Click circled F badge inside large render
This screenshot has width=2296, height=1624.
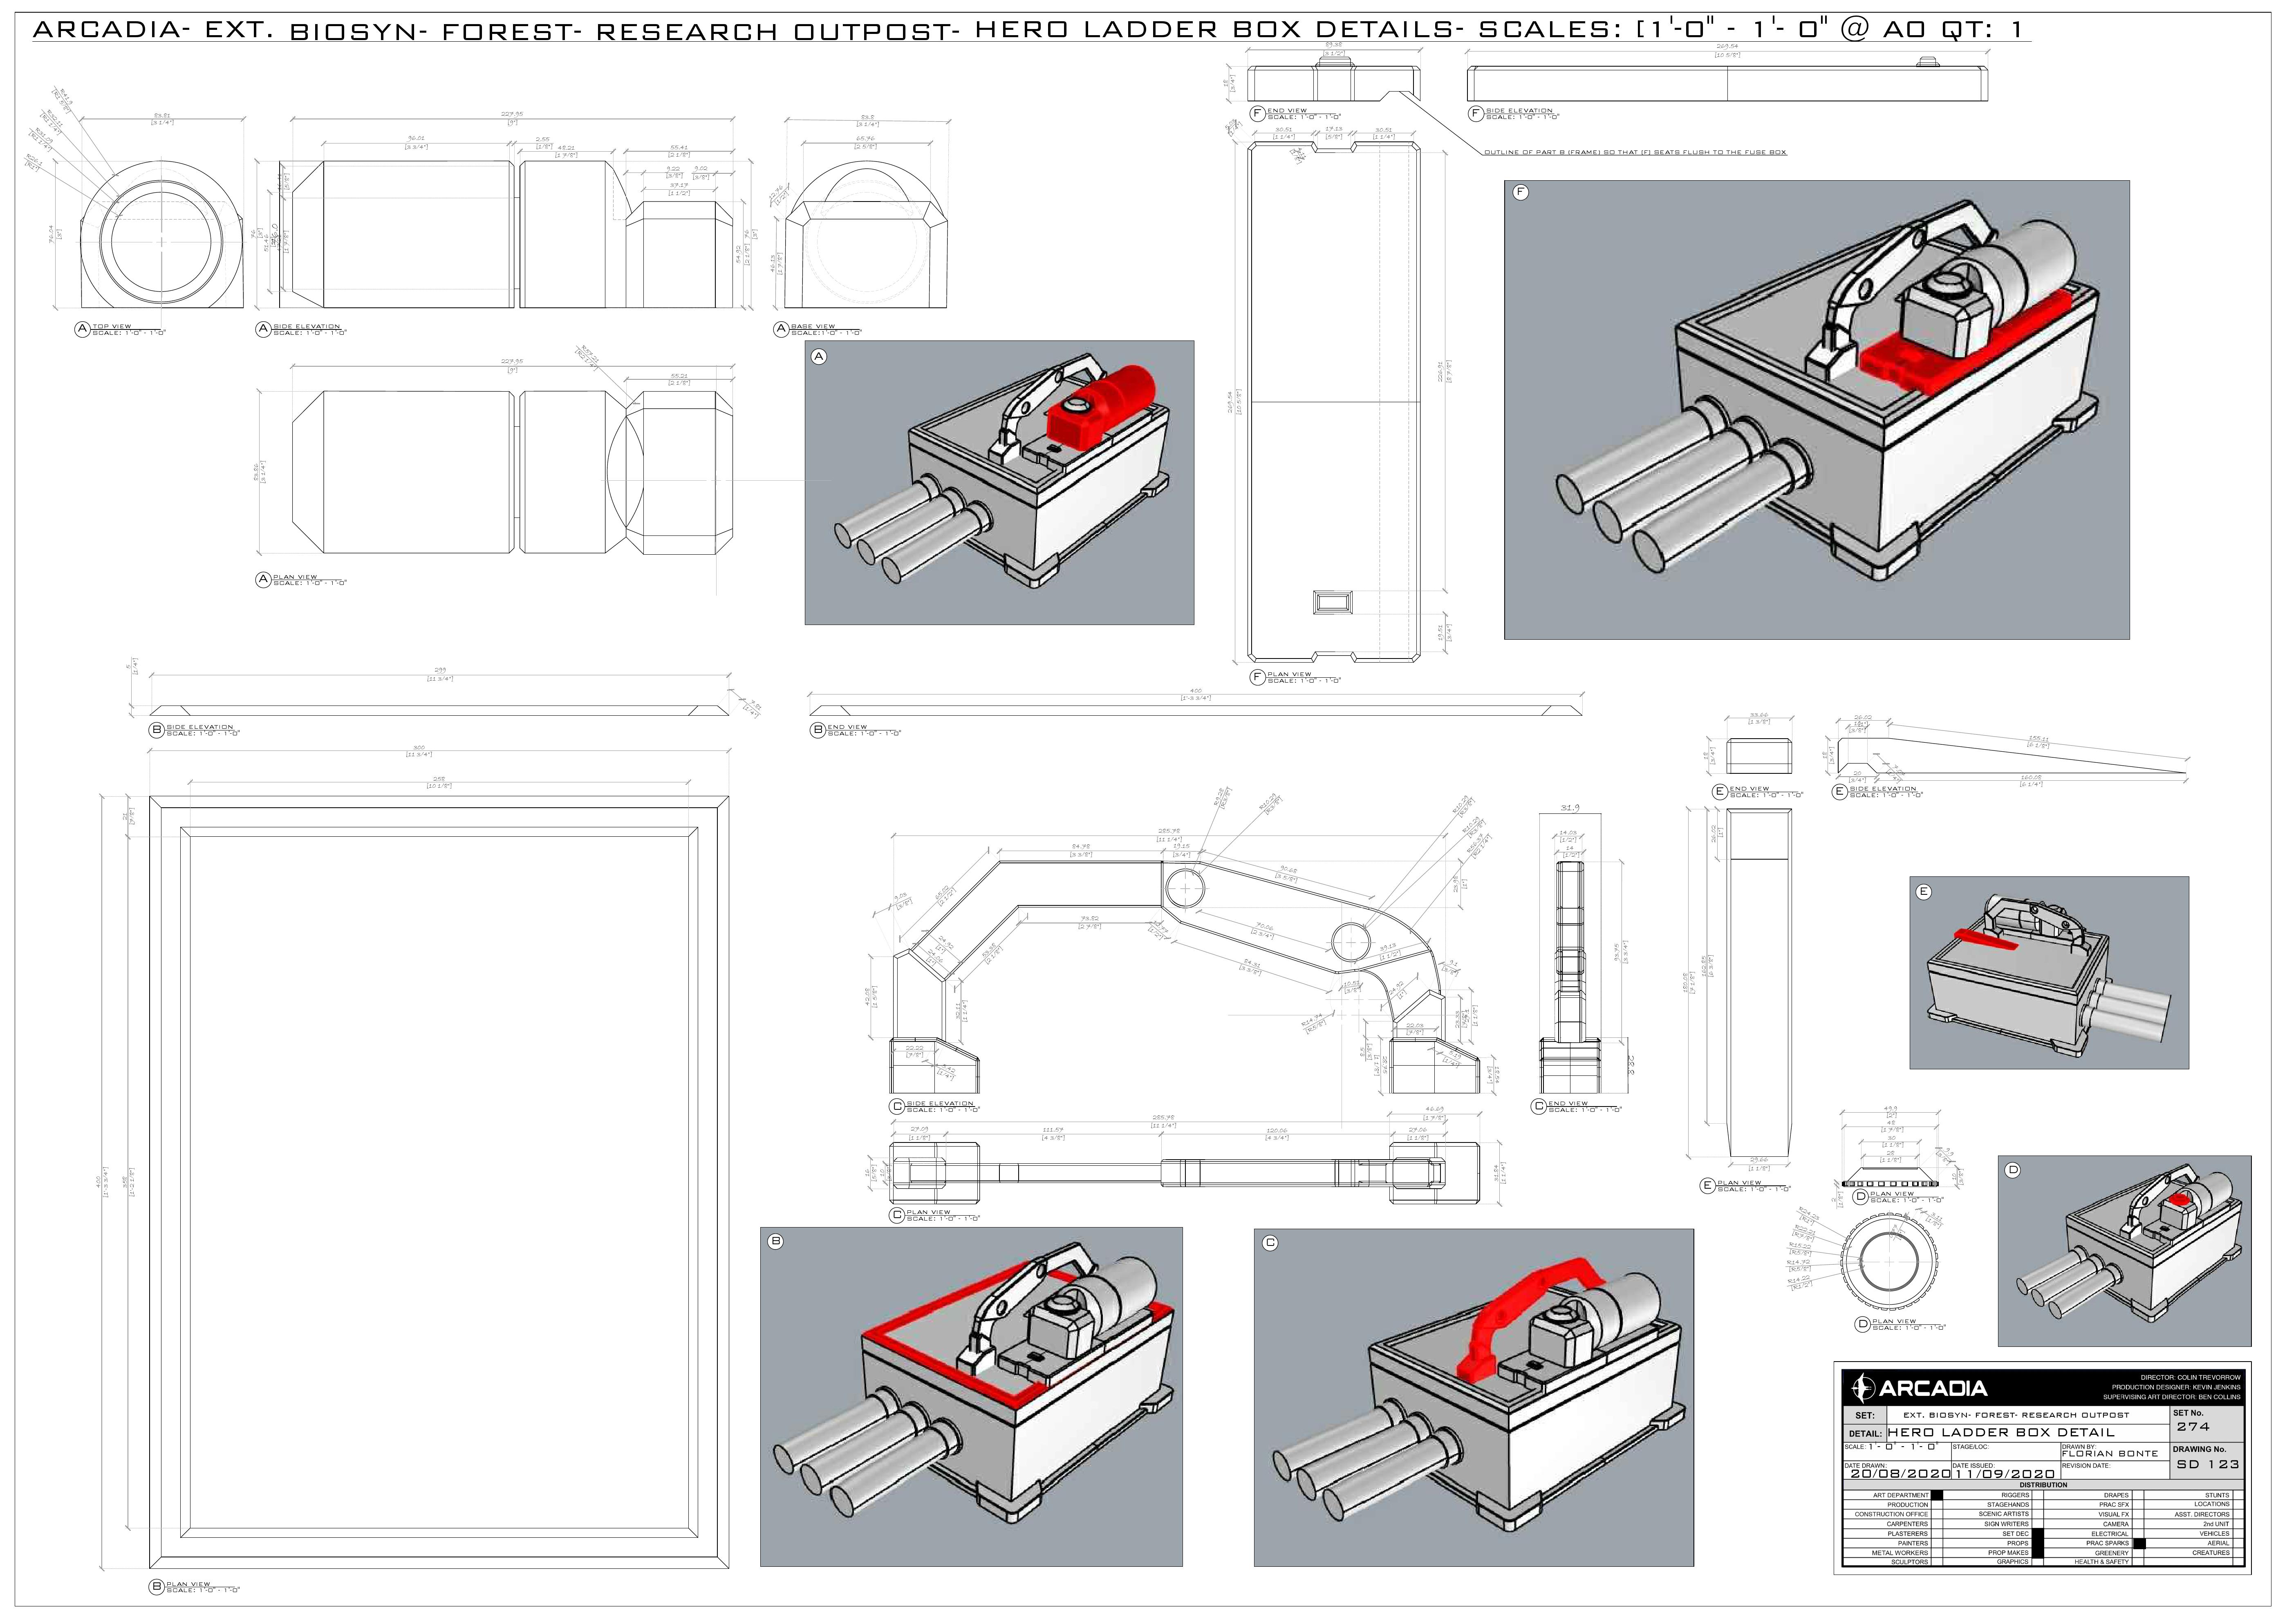click(1520, 192)
